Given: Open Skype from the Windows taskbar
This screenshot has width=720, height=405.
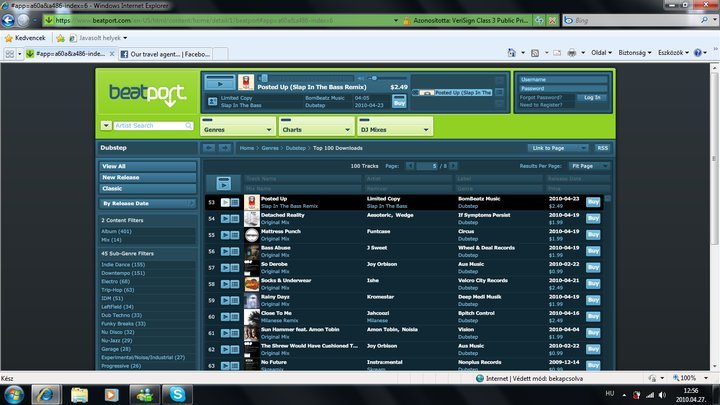Looking at the screenshot, I should [x=177, y=394].
